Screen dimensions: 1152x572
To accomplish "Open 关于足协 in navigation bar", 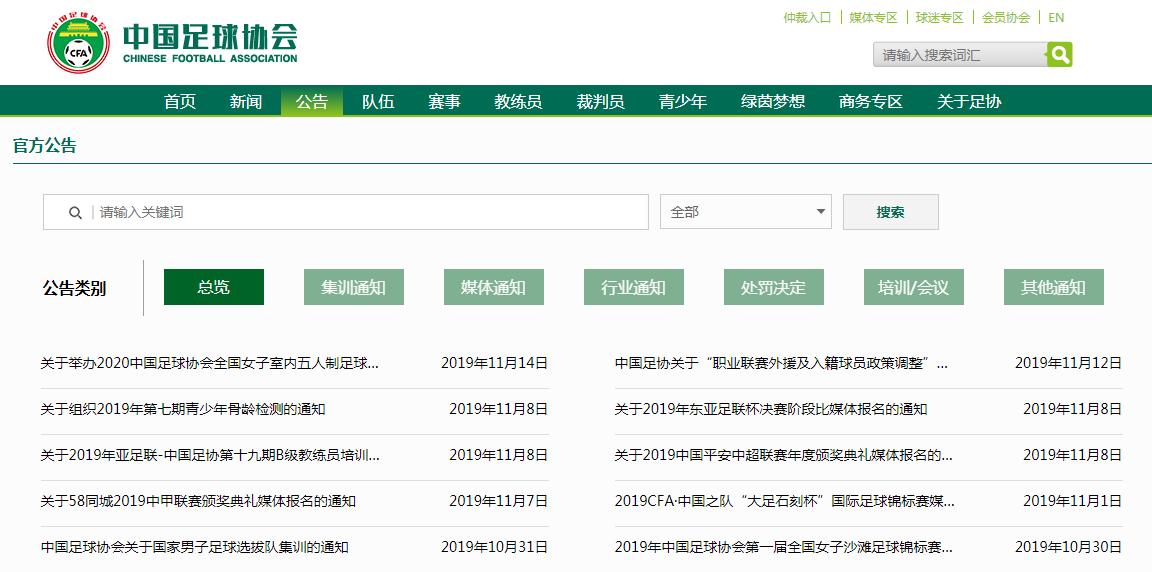I will click(969, 101).
